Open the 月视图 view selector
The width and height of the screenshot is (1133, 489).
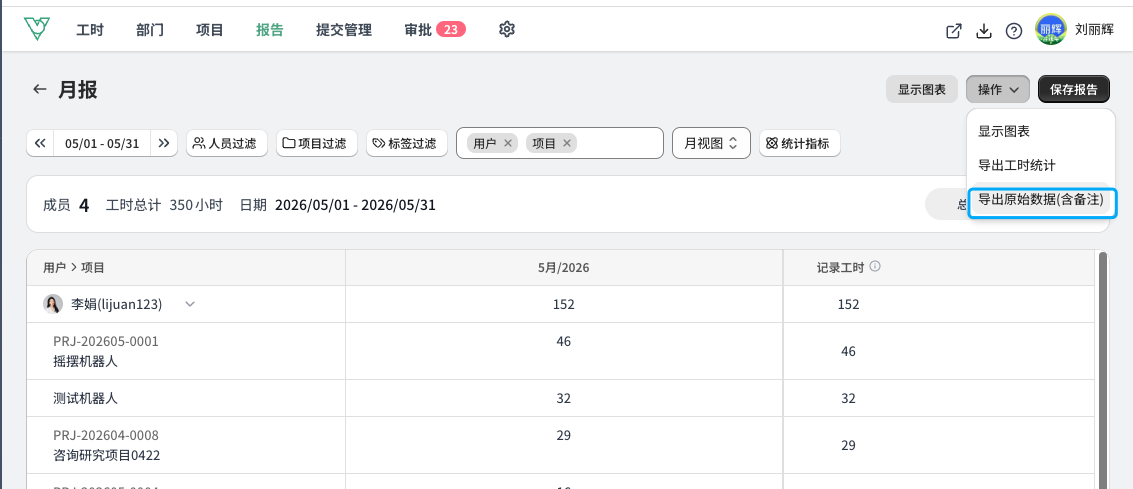coord(711,143)
